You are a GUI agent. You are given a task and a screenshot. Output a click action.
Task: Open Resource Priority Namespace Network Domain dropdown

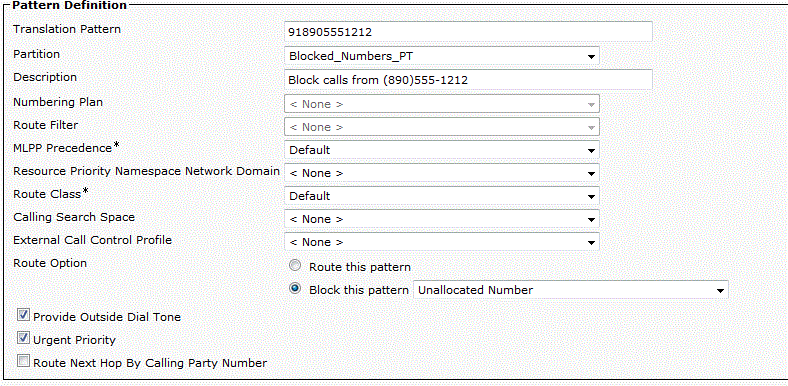[442, 173]
